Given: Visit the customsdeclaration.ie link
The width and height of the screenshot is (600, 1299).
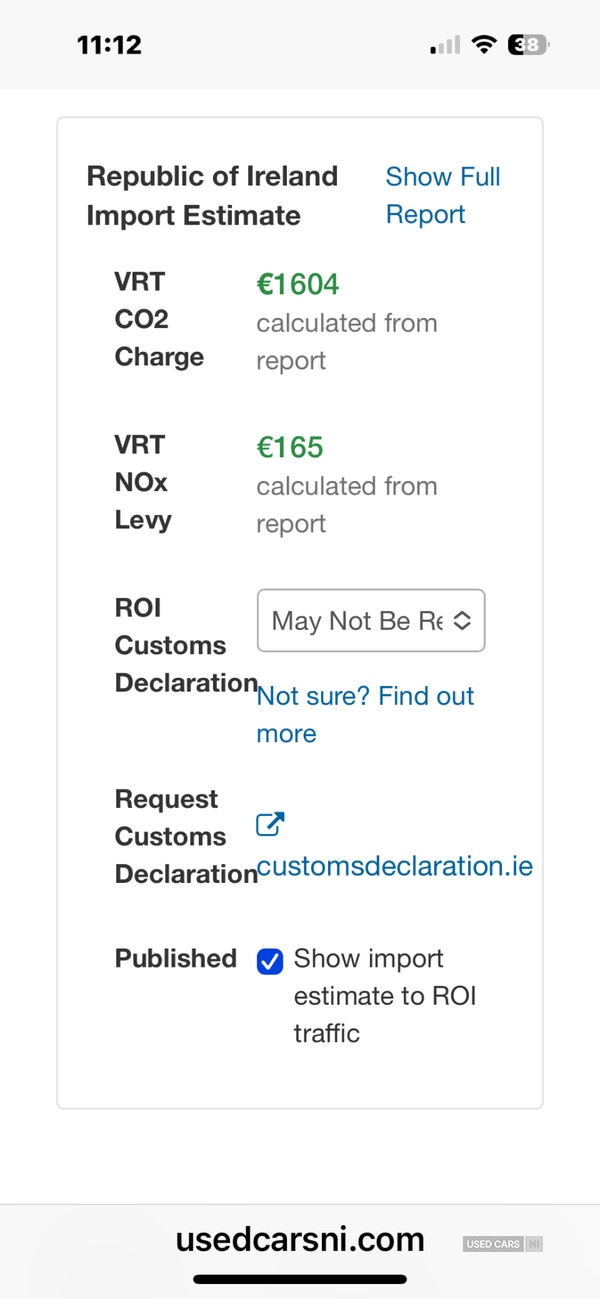Looking at the screenshot, I should pyautogui.click(x=395, y=866).
